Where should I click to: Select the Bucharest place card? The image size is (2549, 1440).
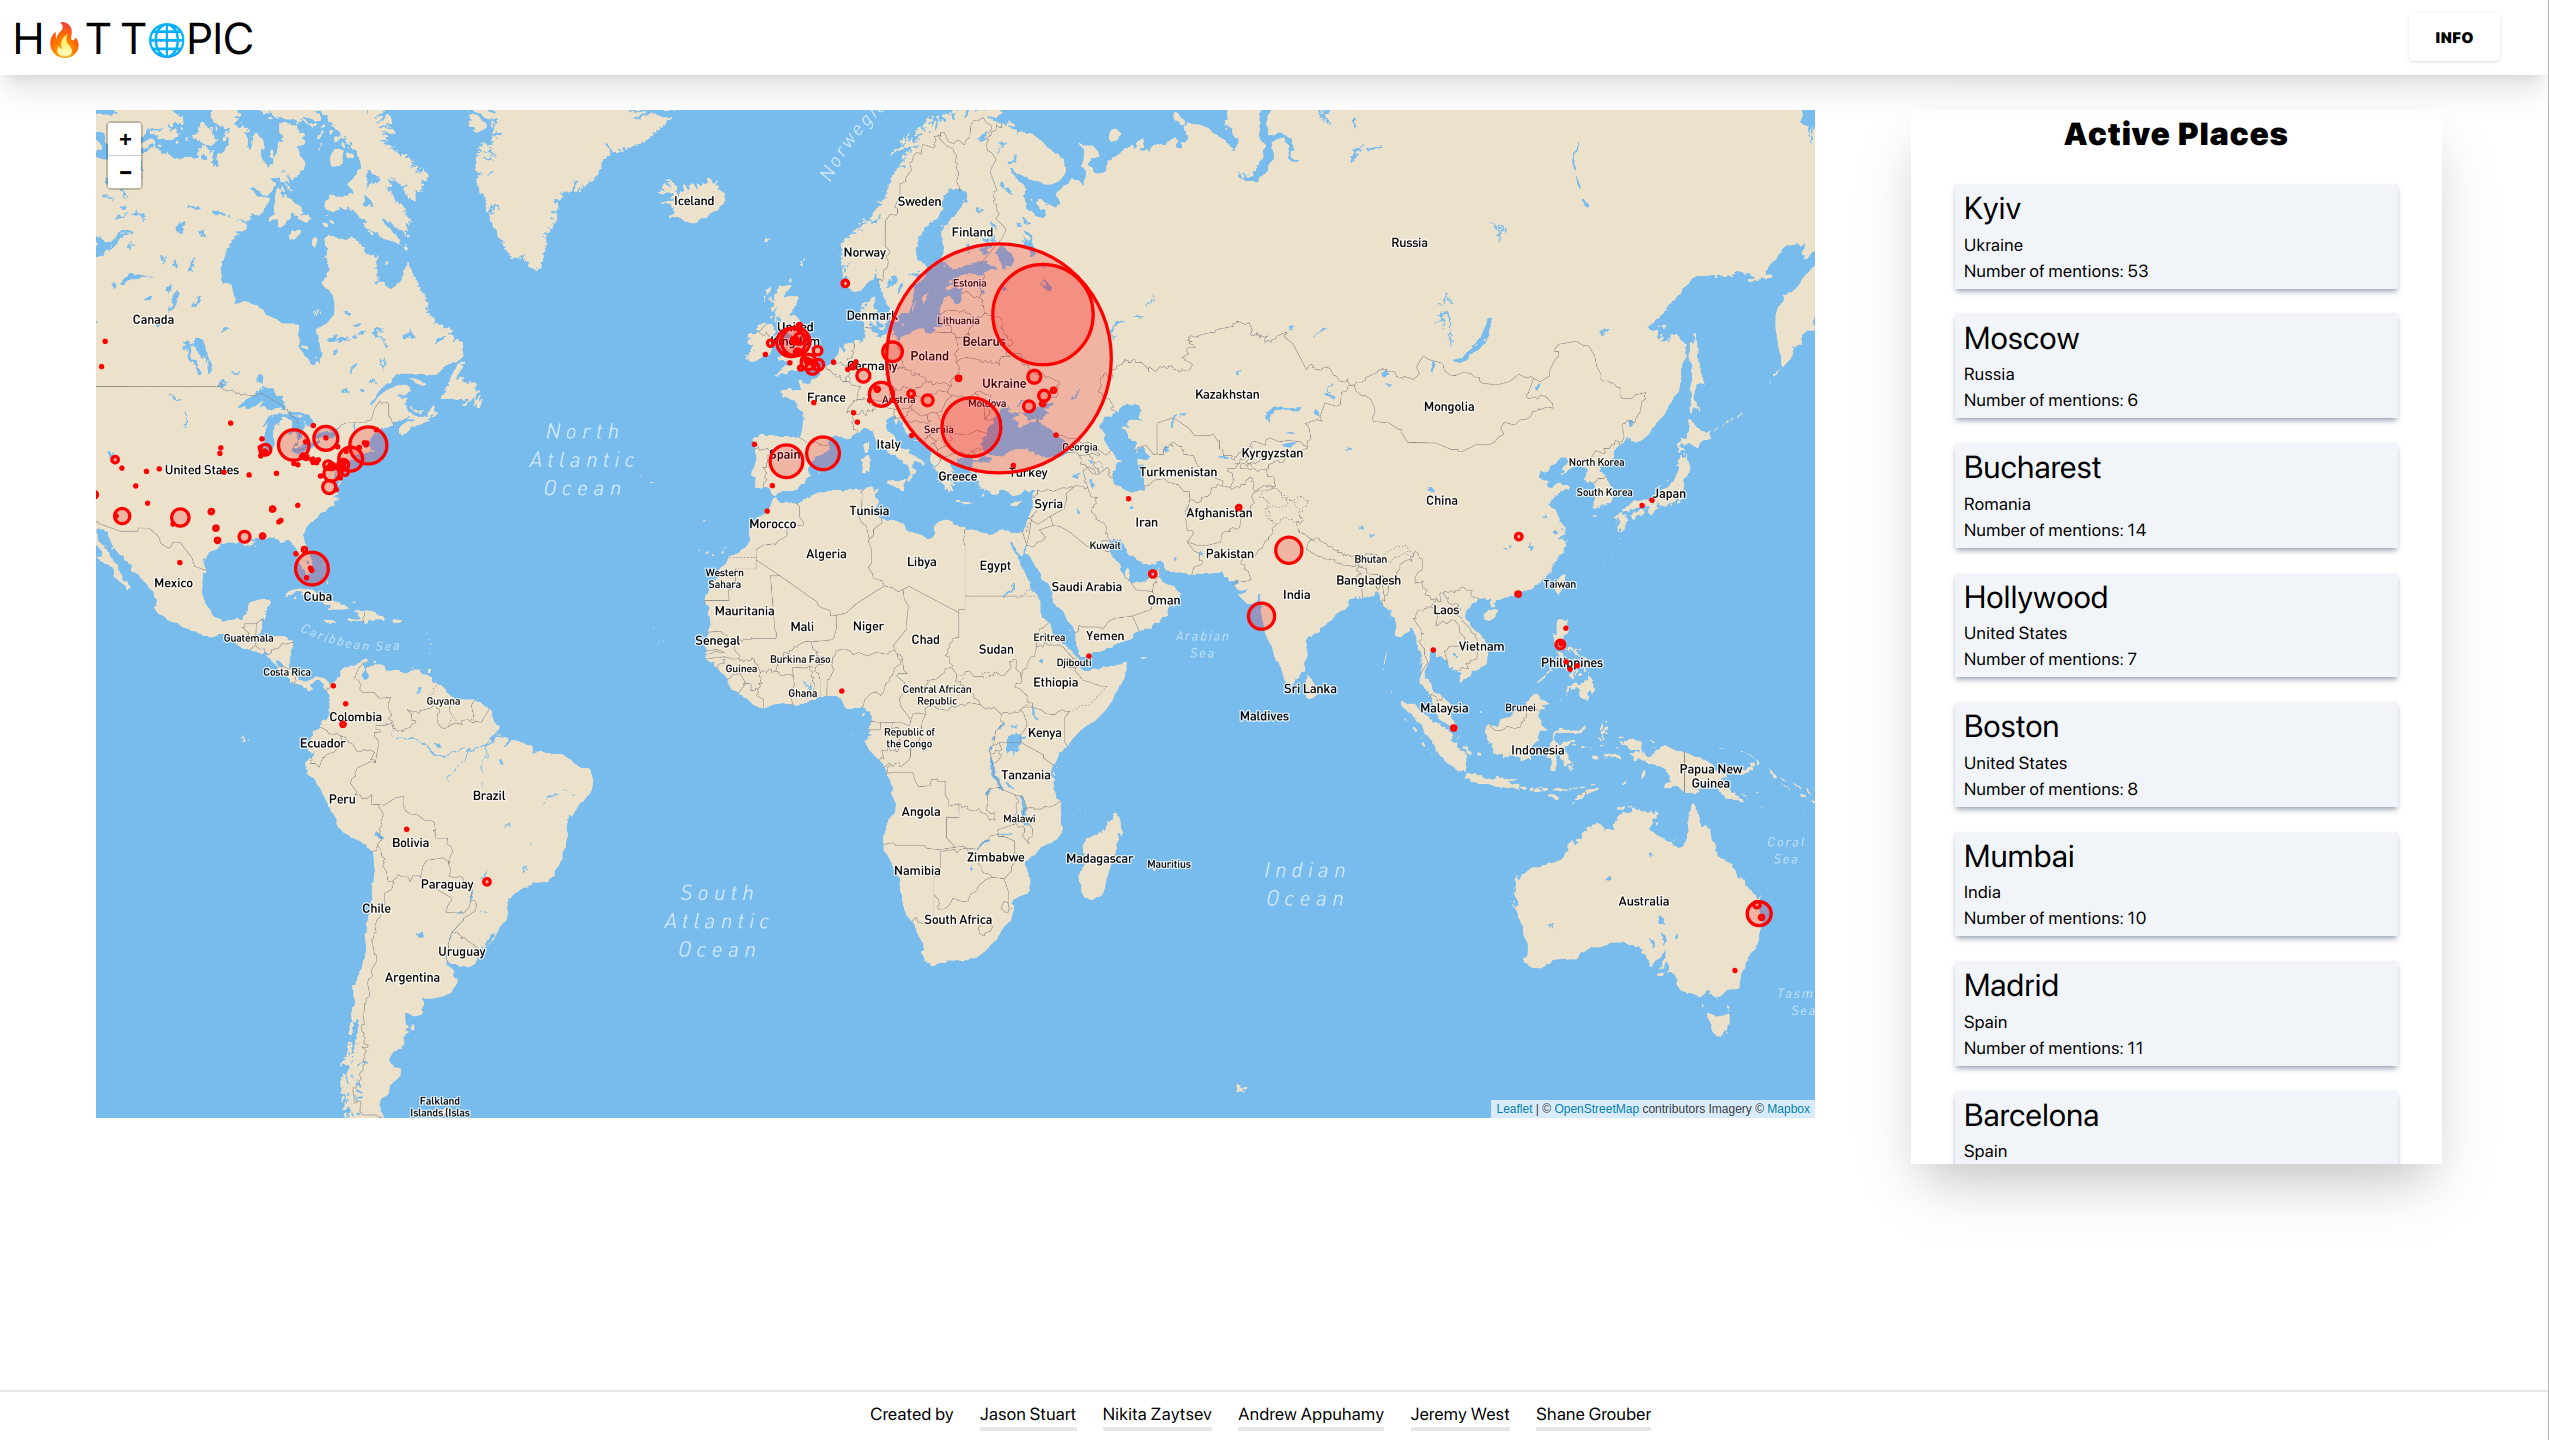pyautogui.click(x=2175, y=496)
